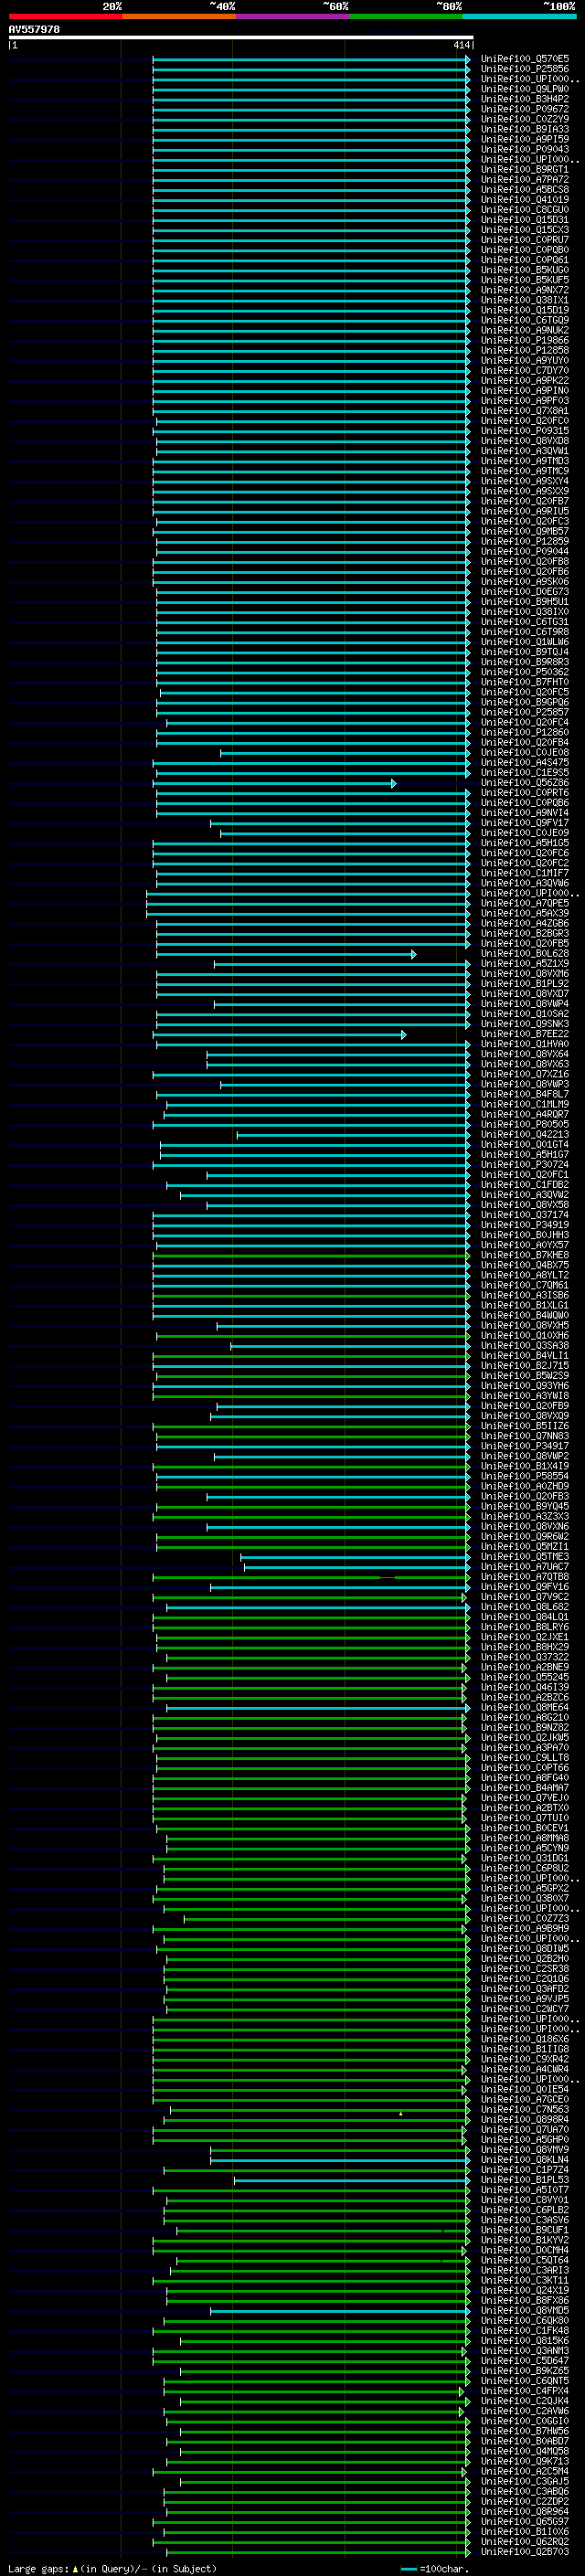
Task: Open UniRef100_A5BCS8 hit
Action: point(525,189)
